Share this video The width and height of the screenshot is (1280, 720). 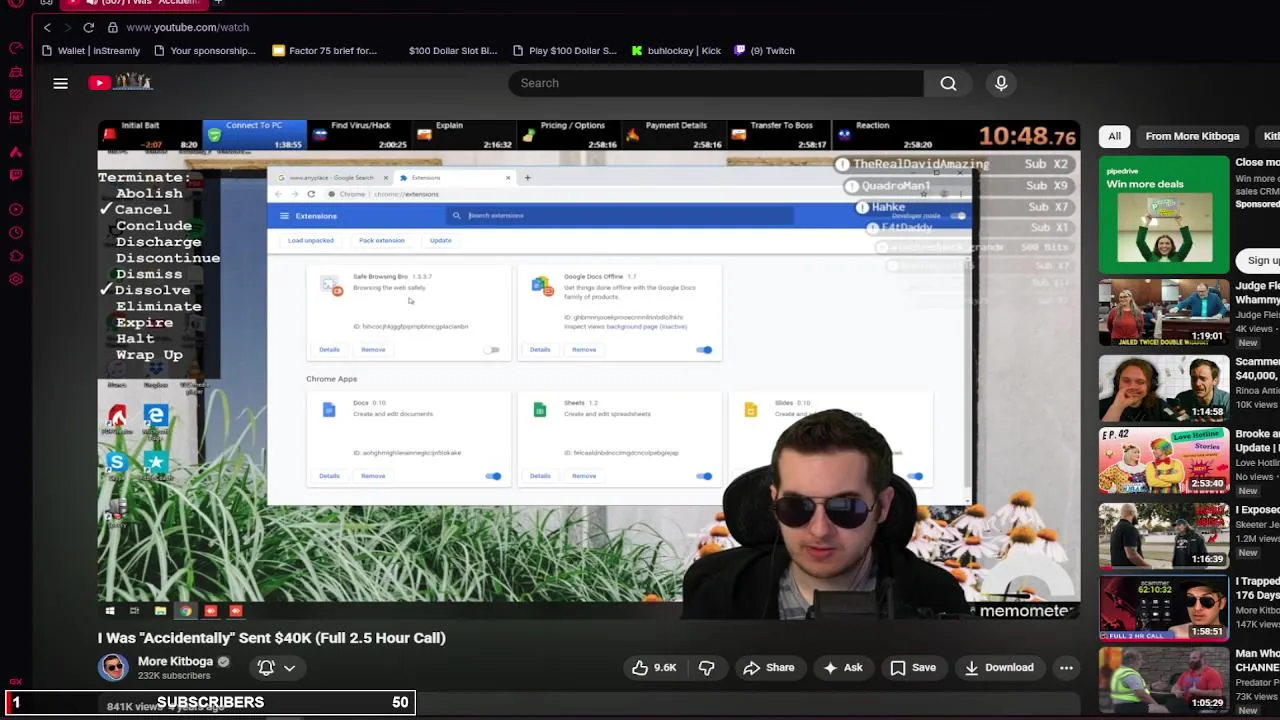coord(769,667)
